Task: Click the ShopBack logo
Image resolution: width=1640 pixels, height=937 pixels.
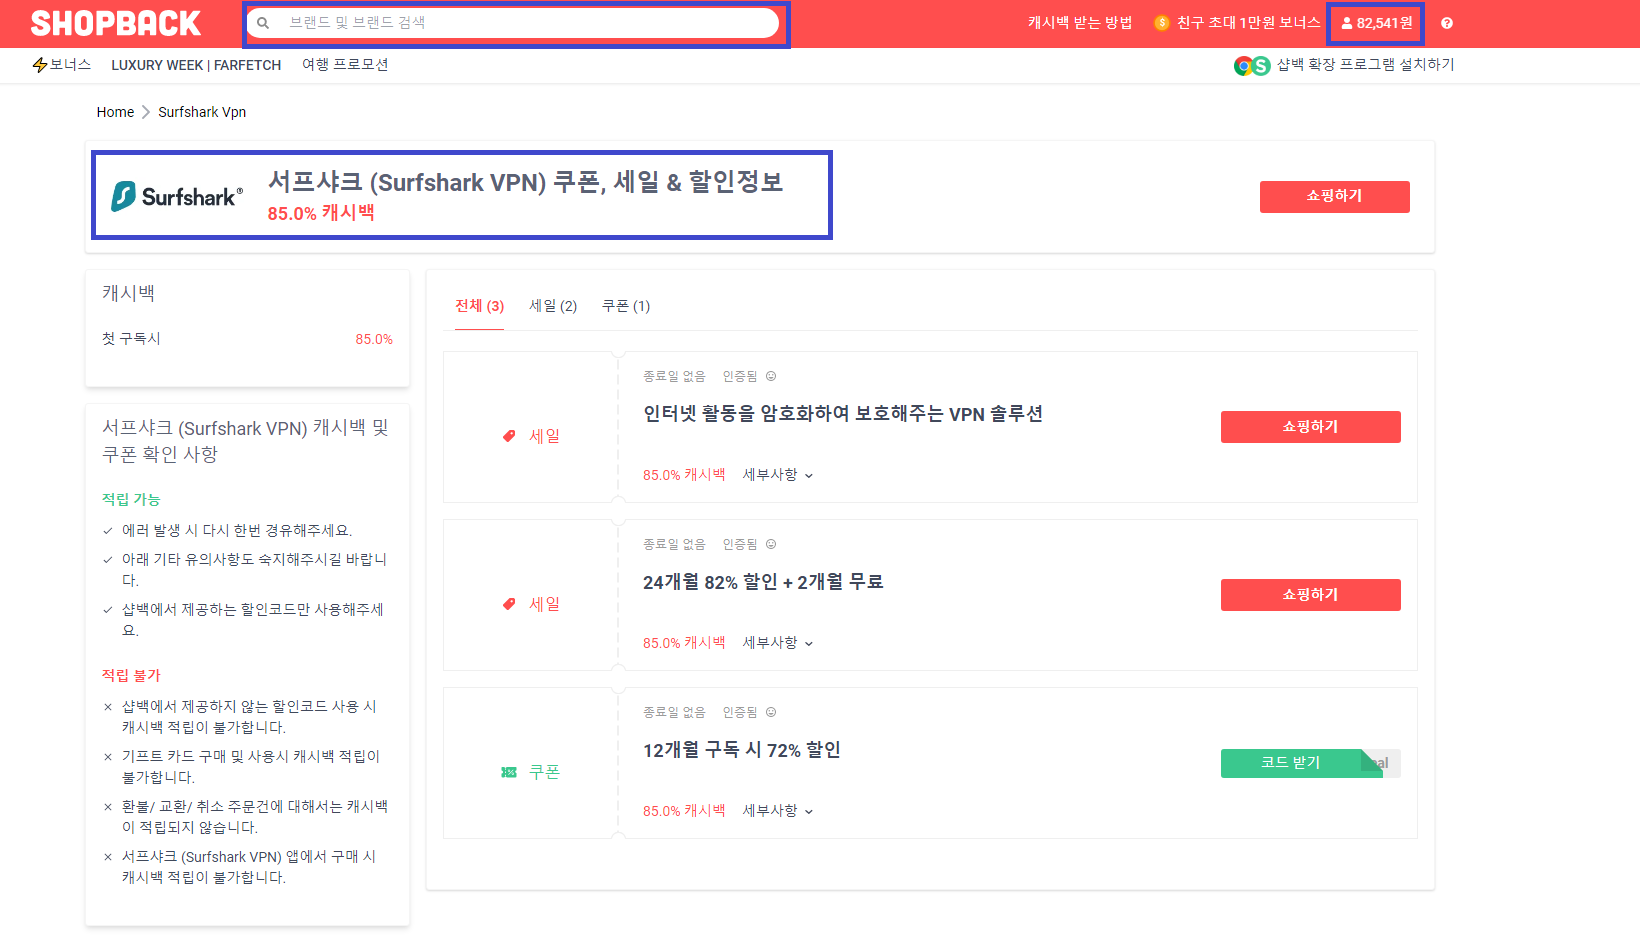Action: point(116,23)
